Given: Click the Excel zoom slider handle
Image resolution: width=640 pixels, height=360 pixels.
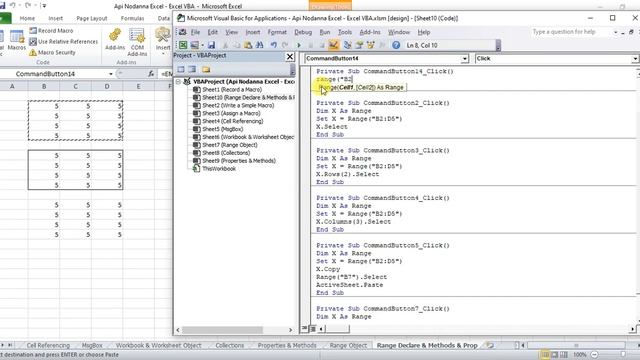Looking at the screenshot, I should pos(623,355).
